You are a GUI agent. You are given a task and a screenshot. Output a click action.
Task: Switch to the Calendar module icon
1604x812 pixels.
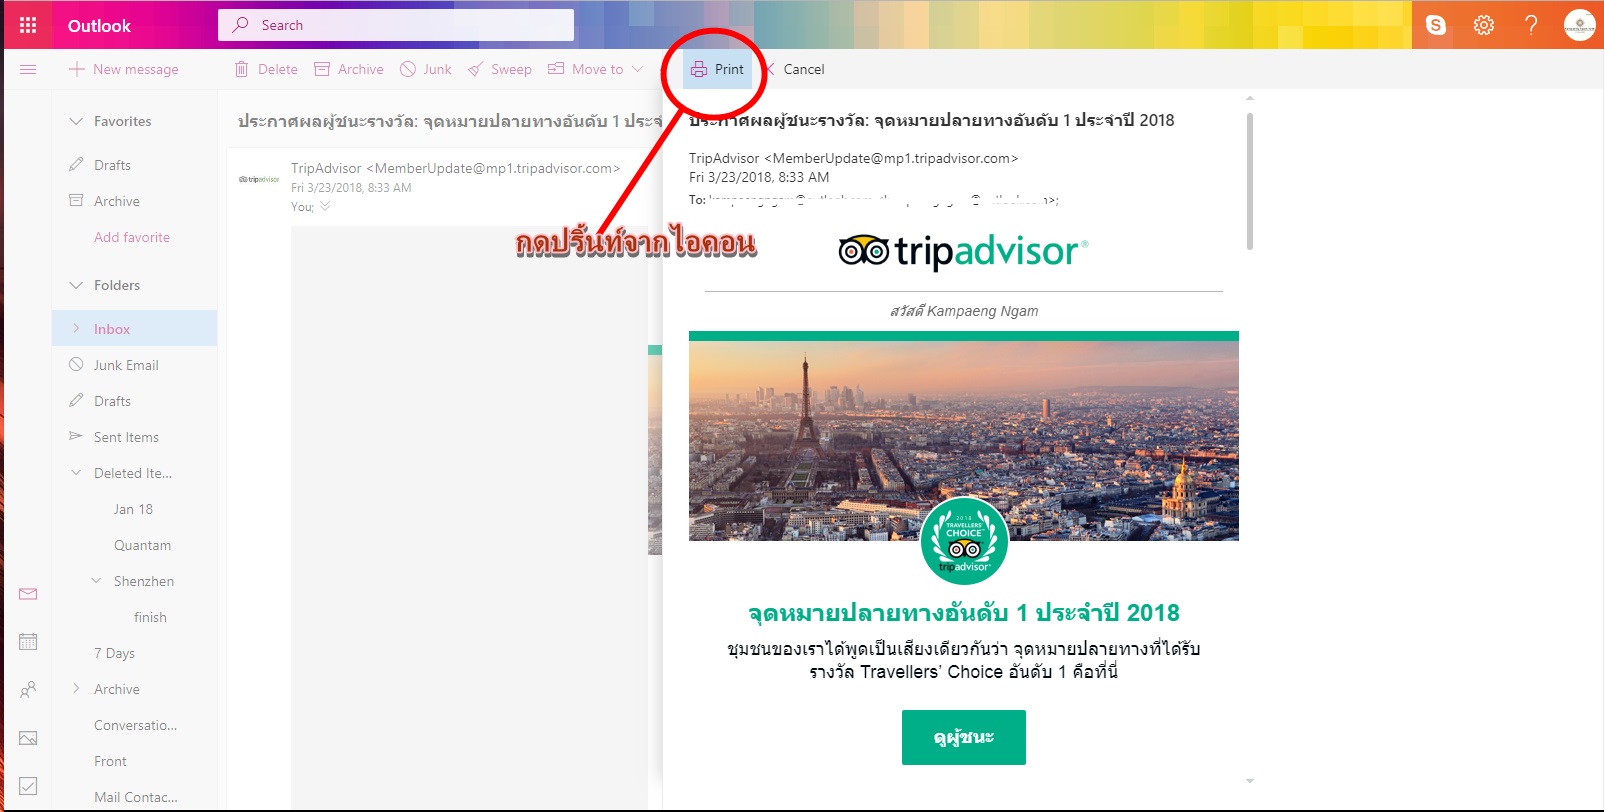point(28,642)
